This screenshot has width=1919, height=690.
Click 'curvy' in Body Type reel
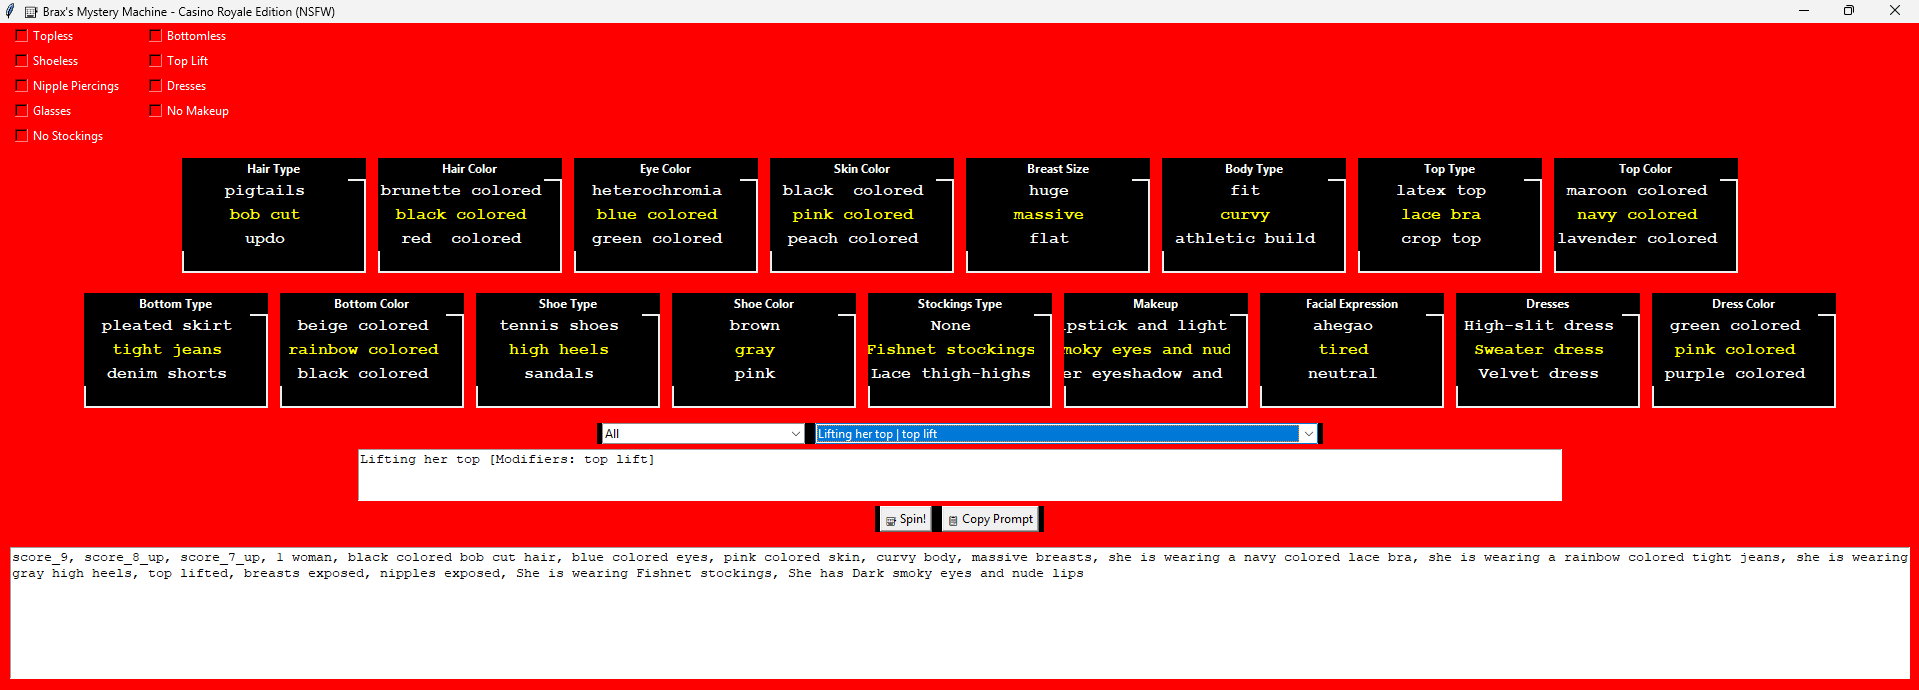pos(1244,214)
